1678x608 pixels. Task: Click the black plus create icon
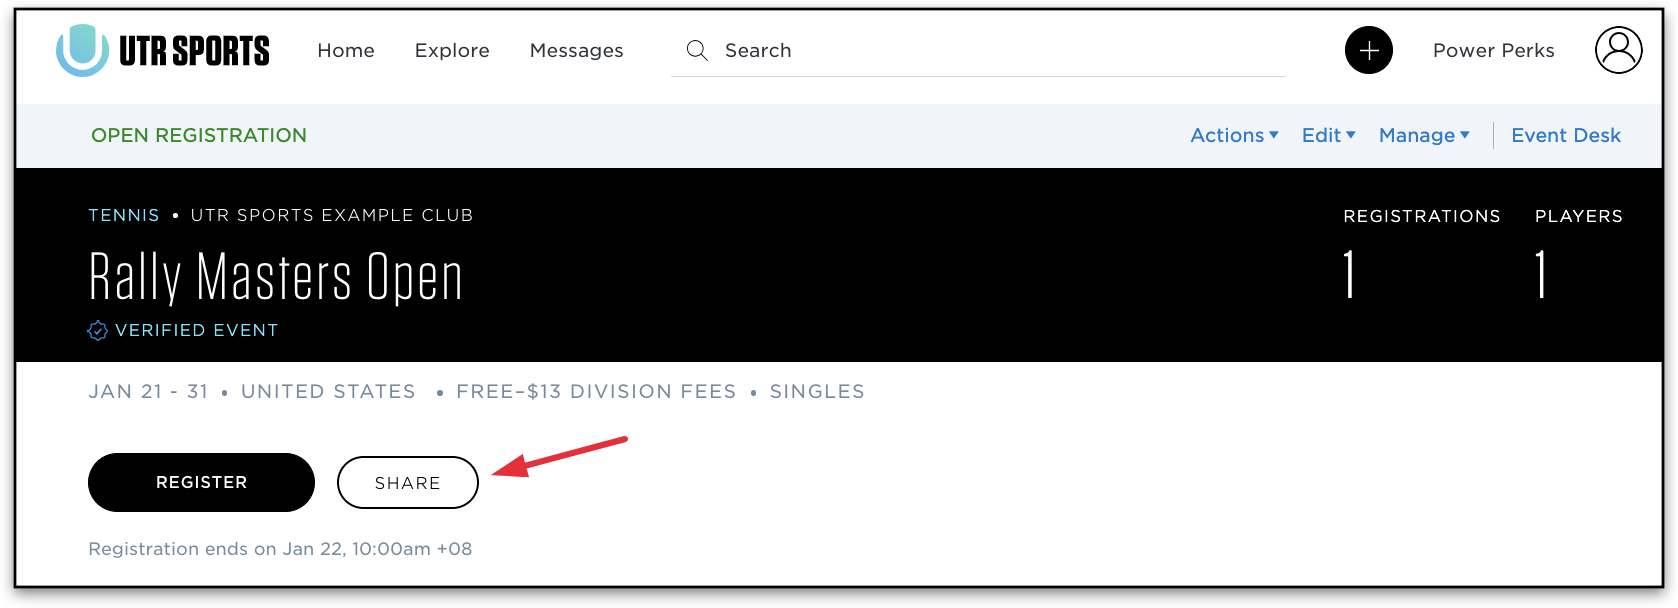tap(1369, 50)
